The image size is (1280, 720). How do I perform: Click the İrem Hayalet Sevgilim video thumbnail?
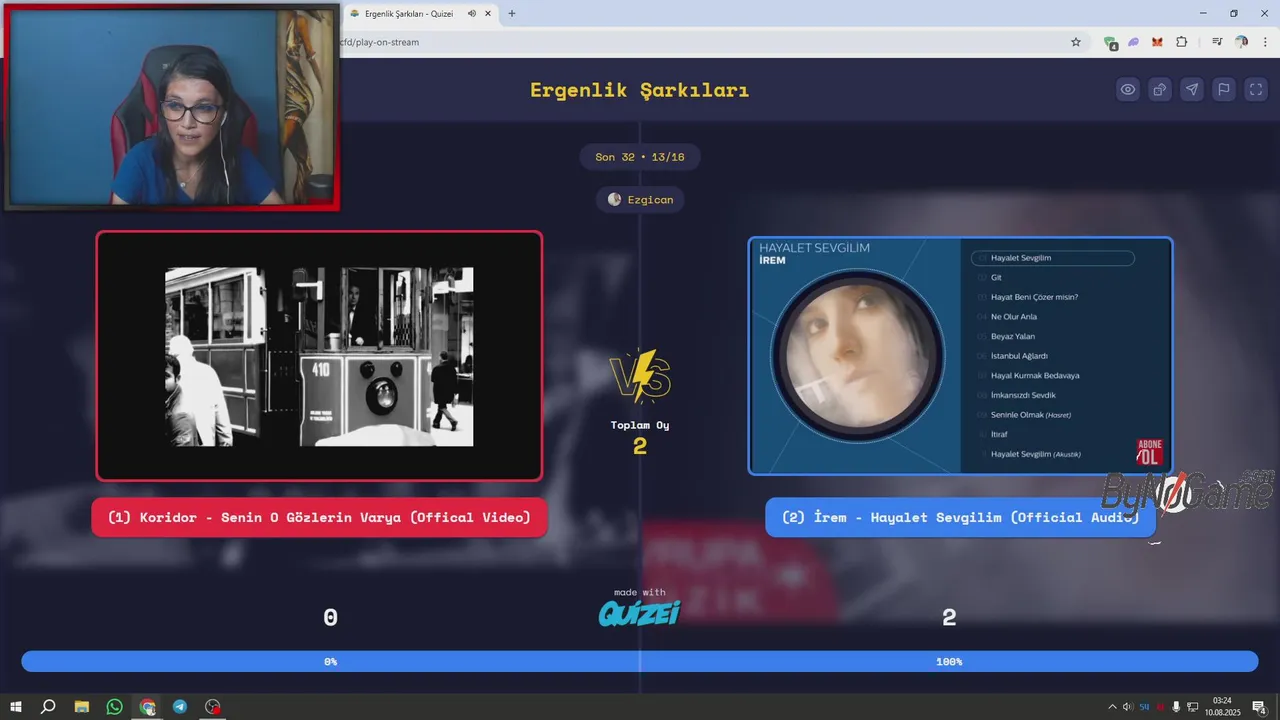960,356
